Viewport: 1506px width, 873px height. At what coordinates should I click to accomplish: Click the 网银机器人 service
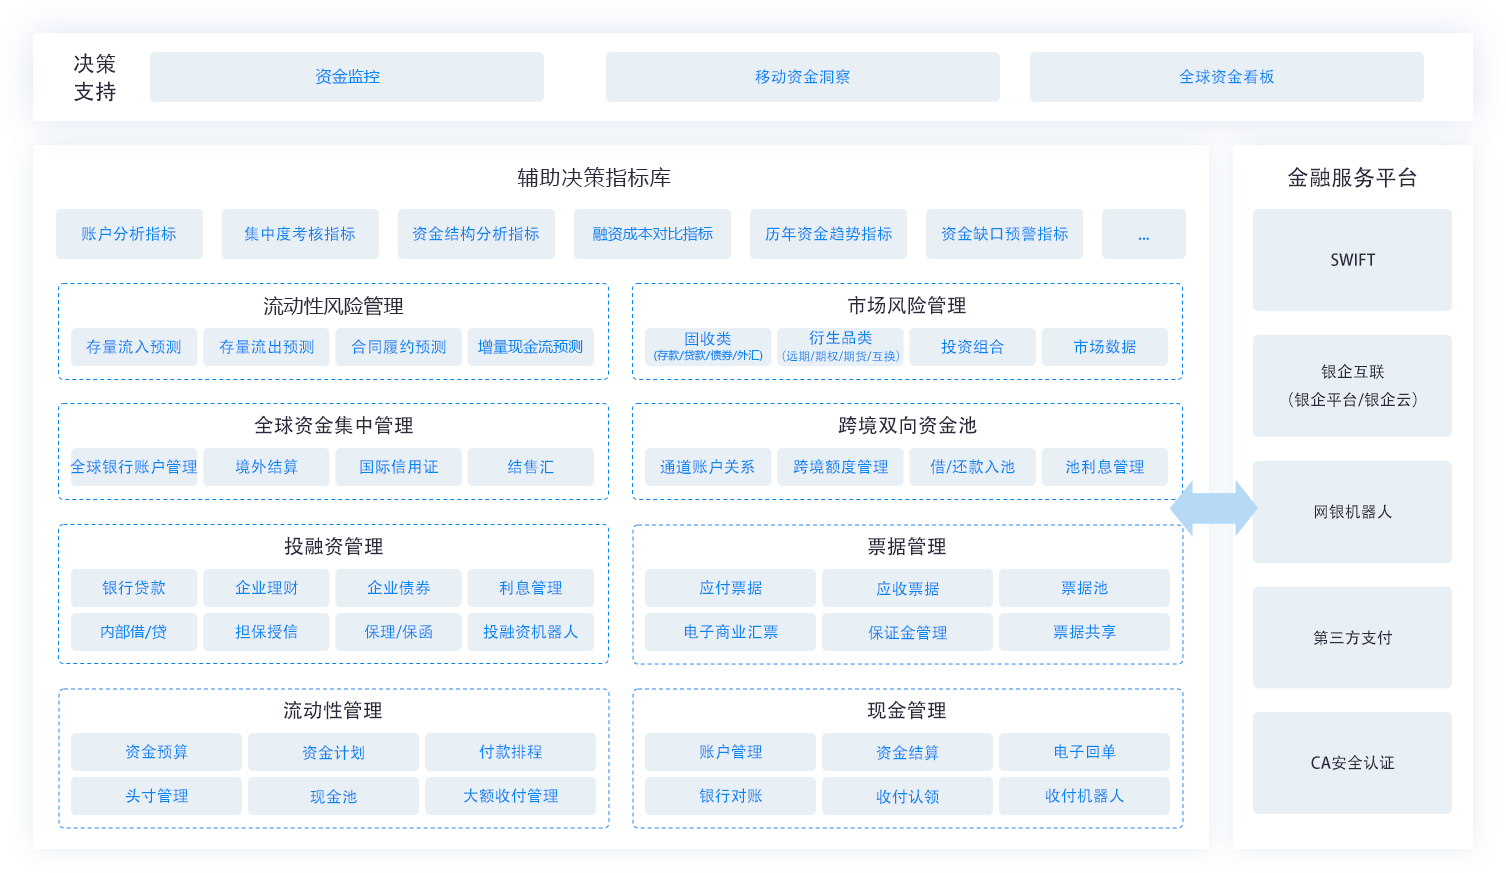point(1352,512)
